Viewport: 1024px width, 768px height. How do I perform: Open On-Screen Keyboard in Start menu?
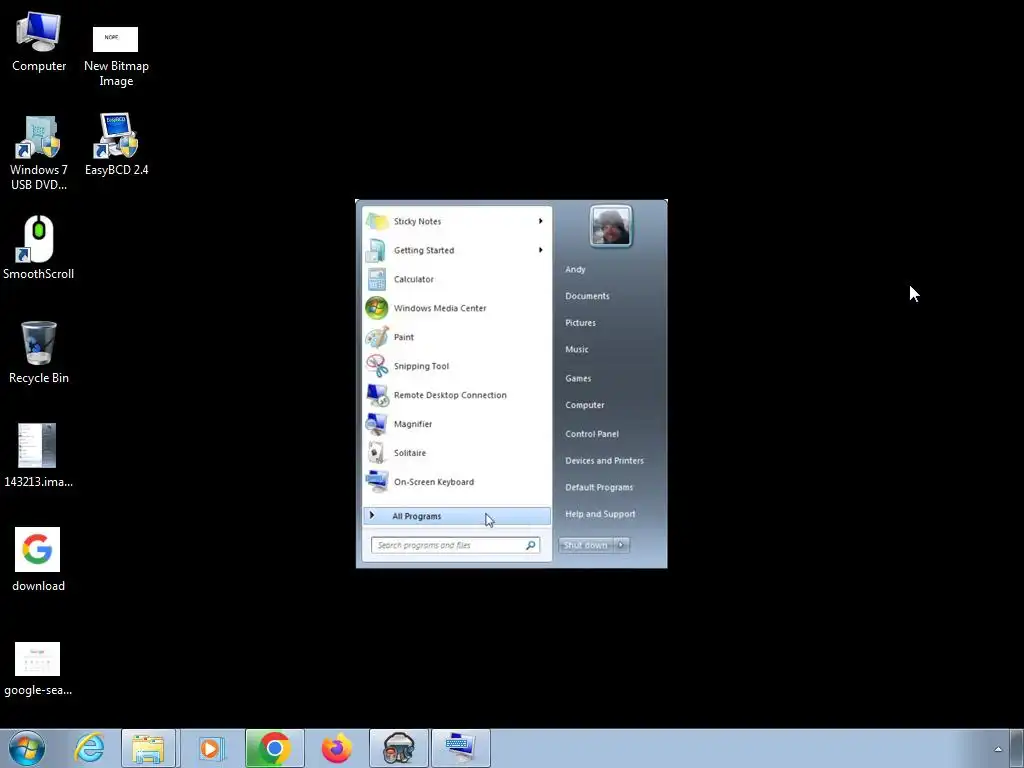[457, 482]
